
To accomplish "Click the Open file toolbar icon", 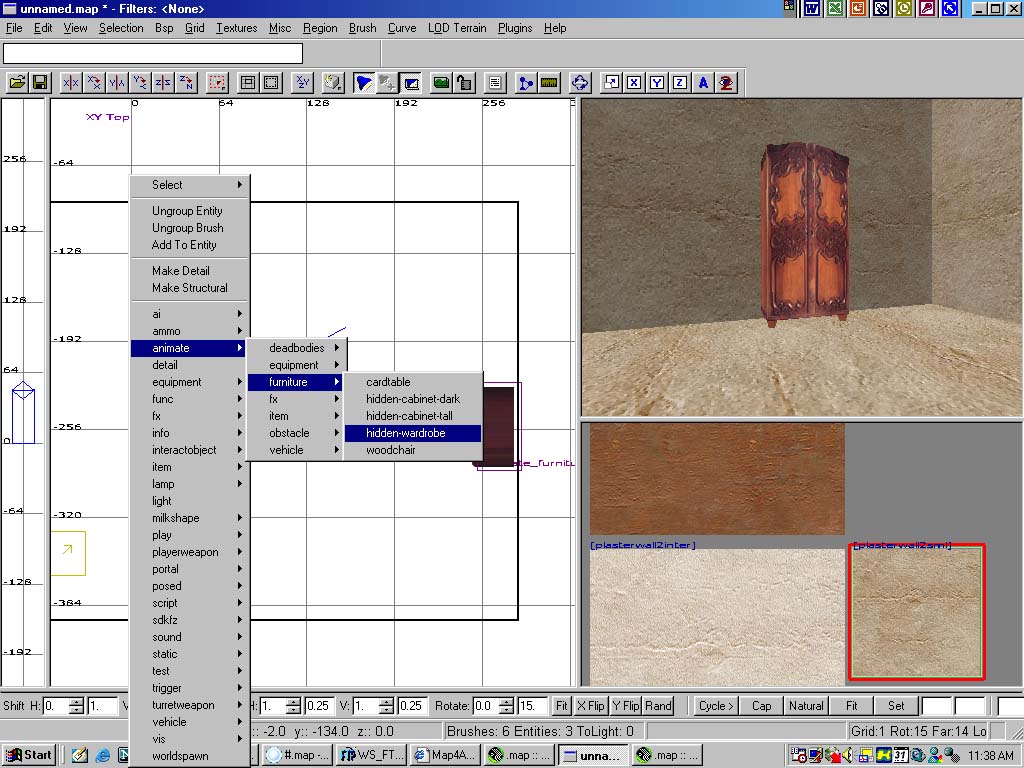I will [x=17, y=83].
